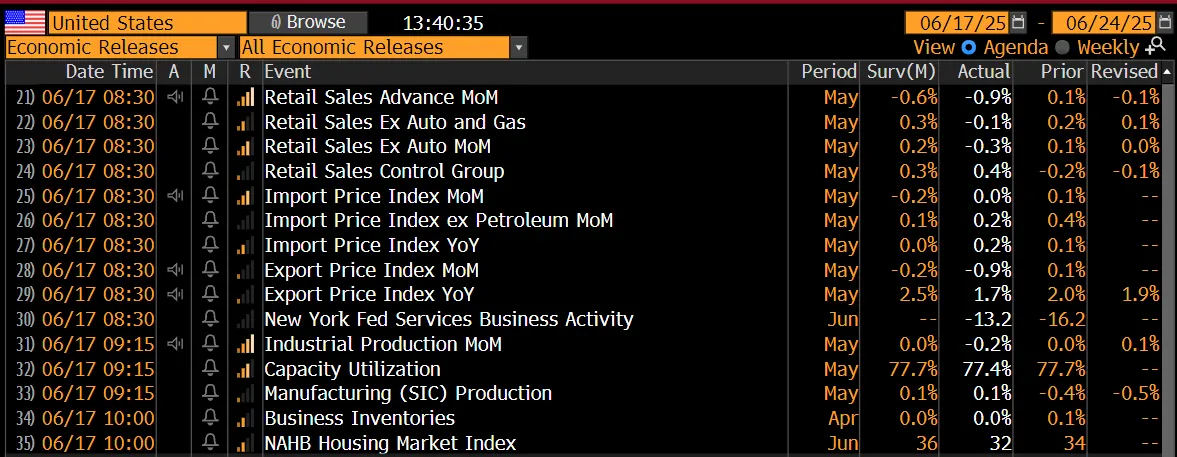Click the alert bell for Retail Sales Advance MoM
Image resolution: width=1177 pixels, height=457 pixels.
coord(210,97)
